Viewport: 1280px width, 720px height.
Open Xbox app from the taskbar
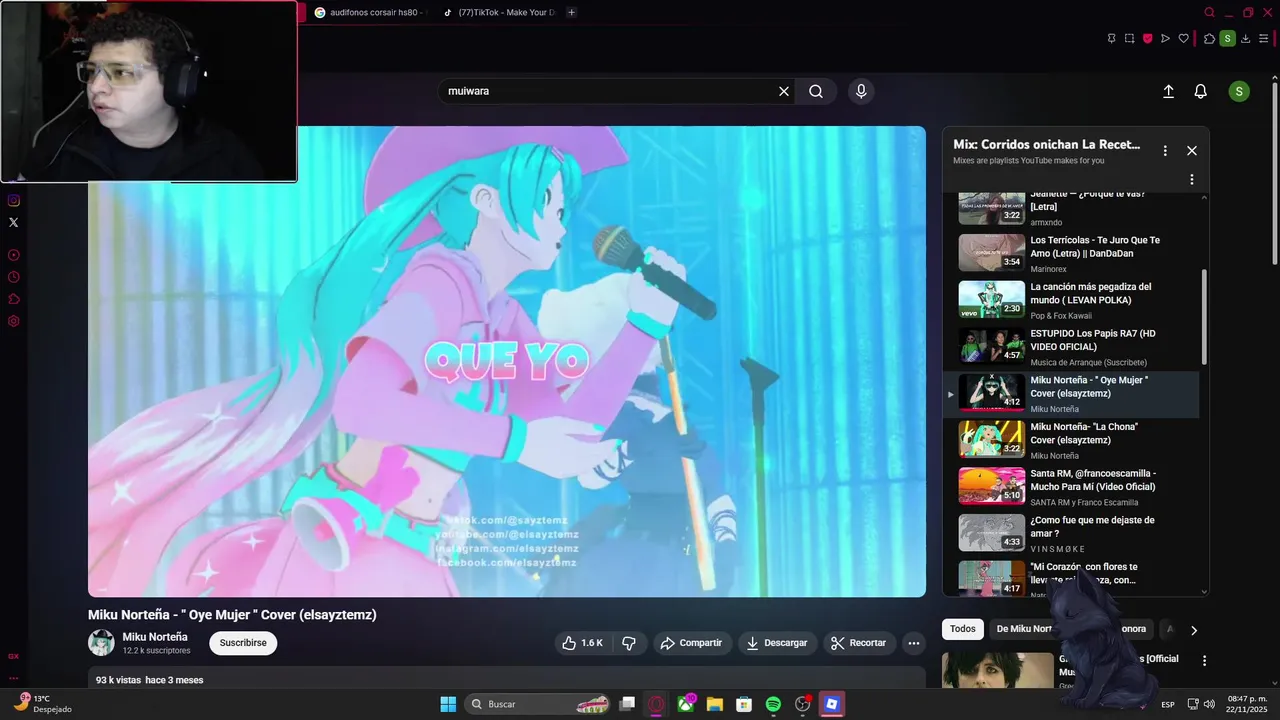[x=686, y=704]
